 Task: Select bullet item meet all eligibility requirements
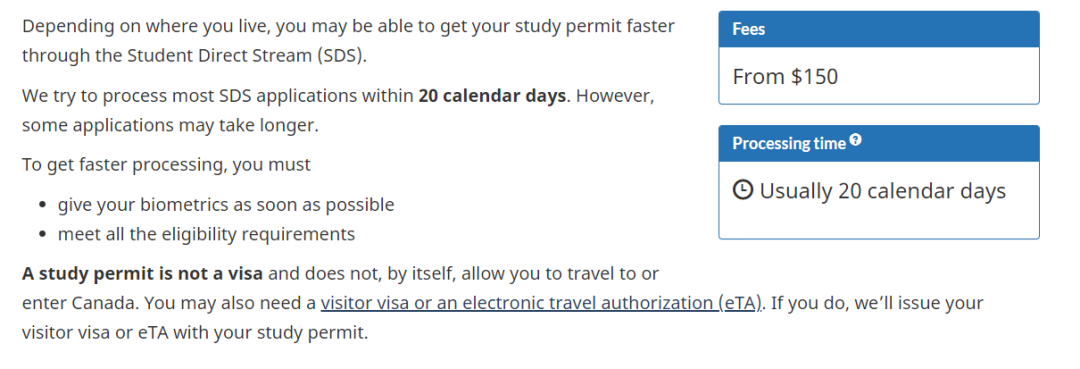pyautogui.click(x=206, y=234)
